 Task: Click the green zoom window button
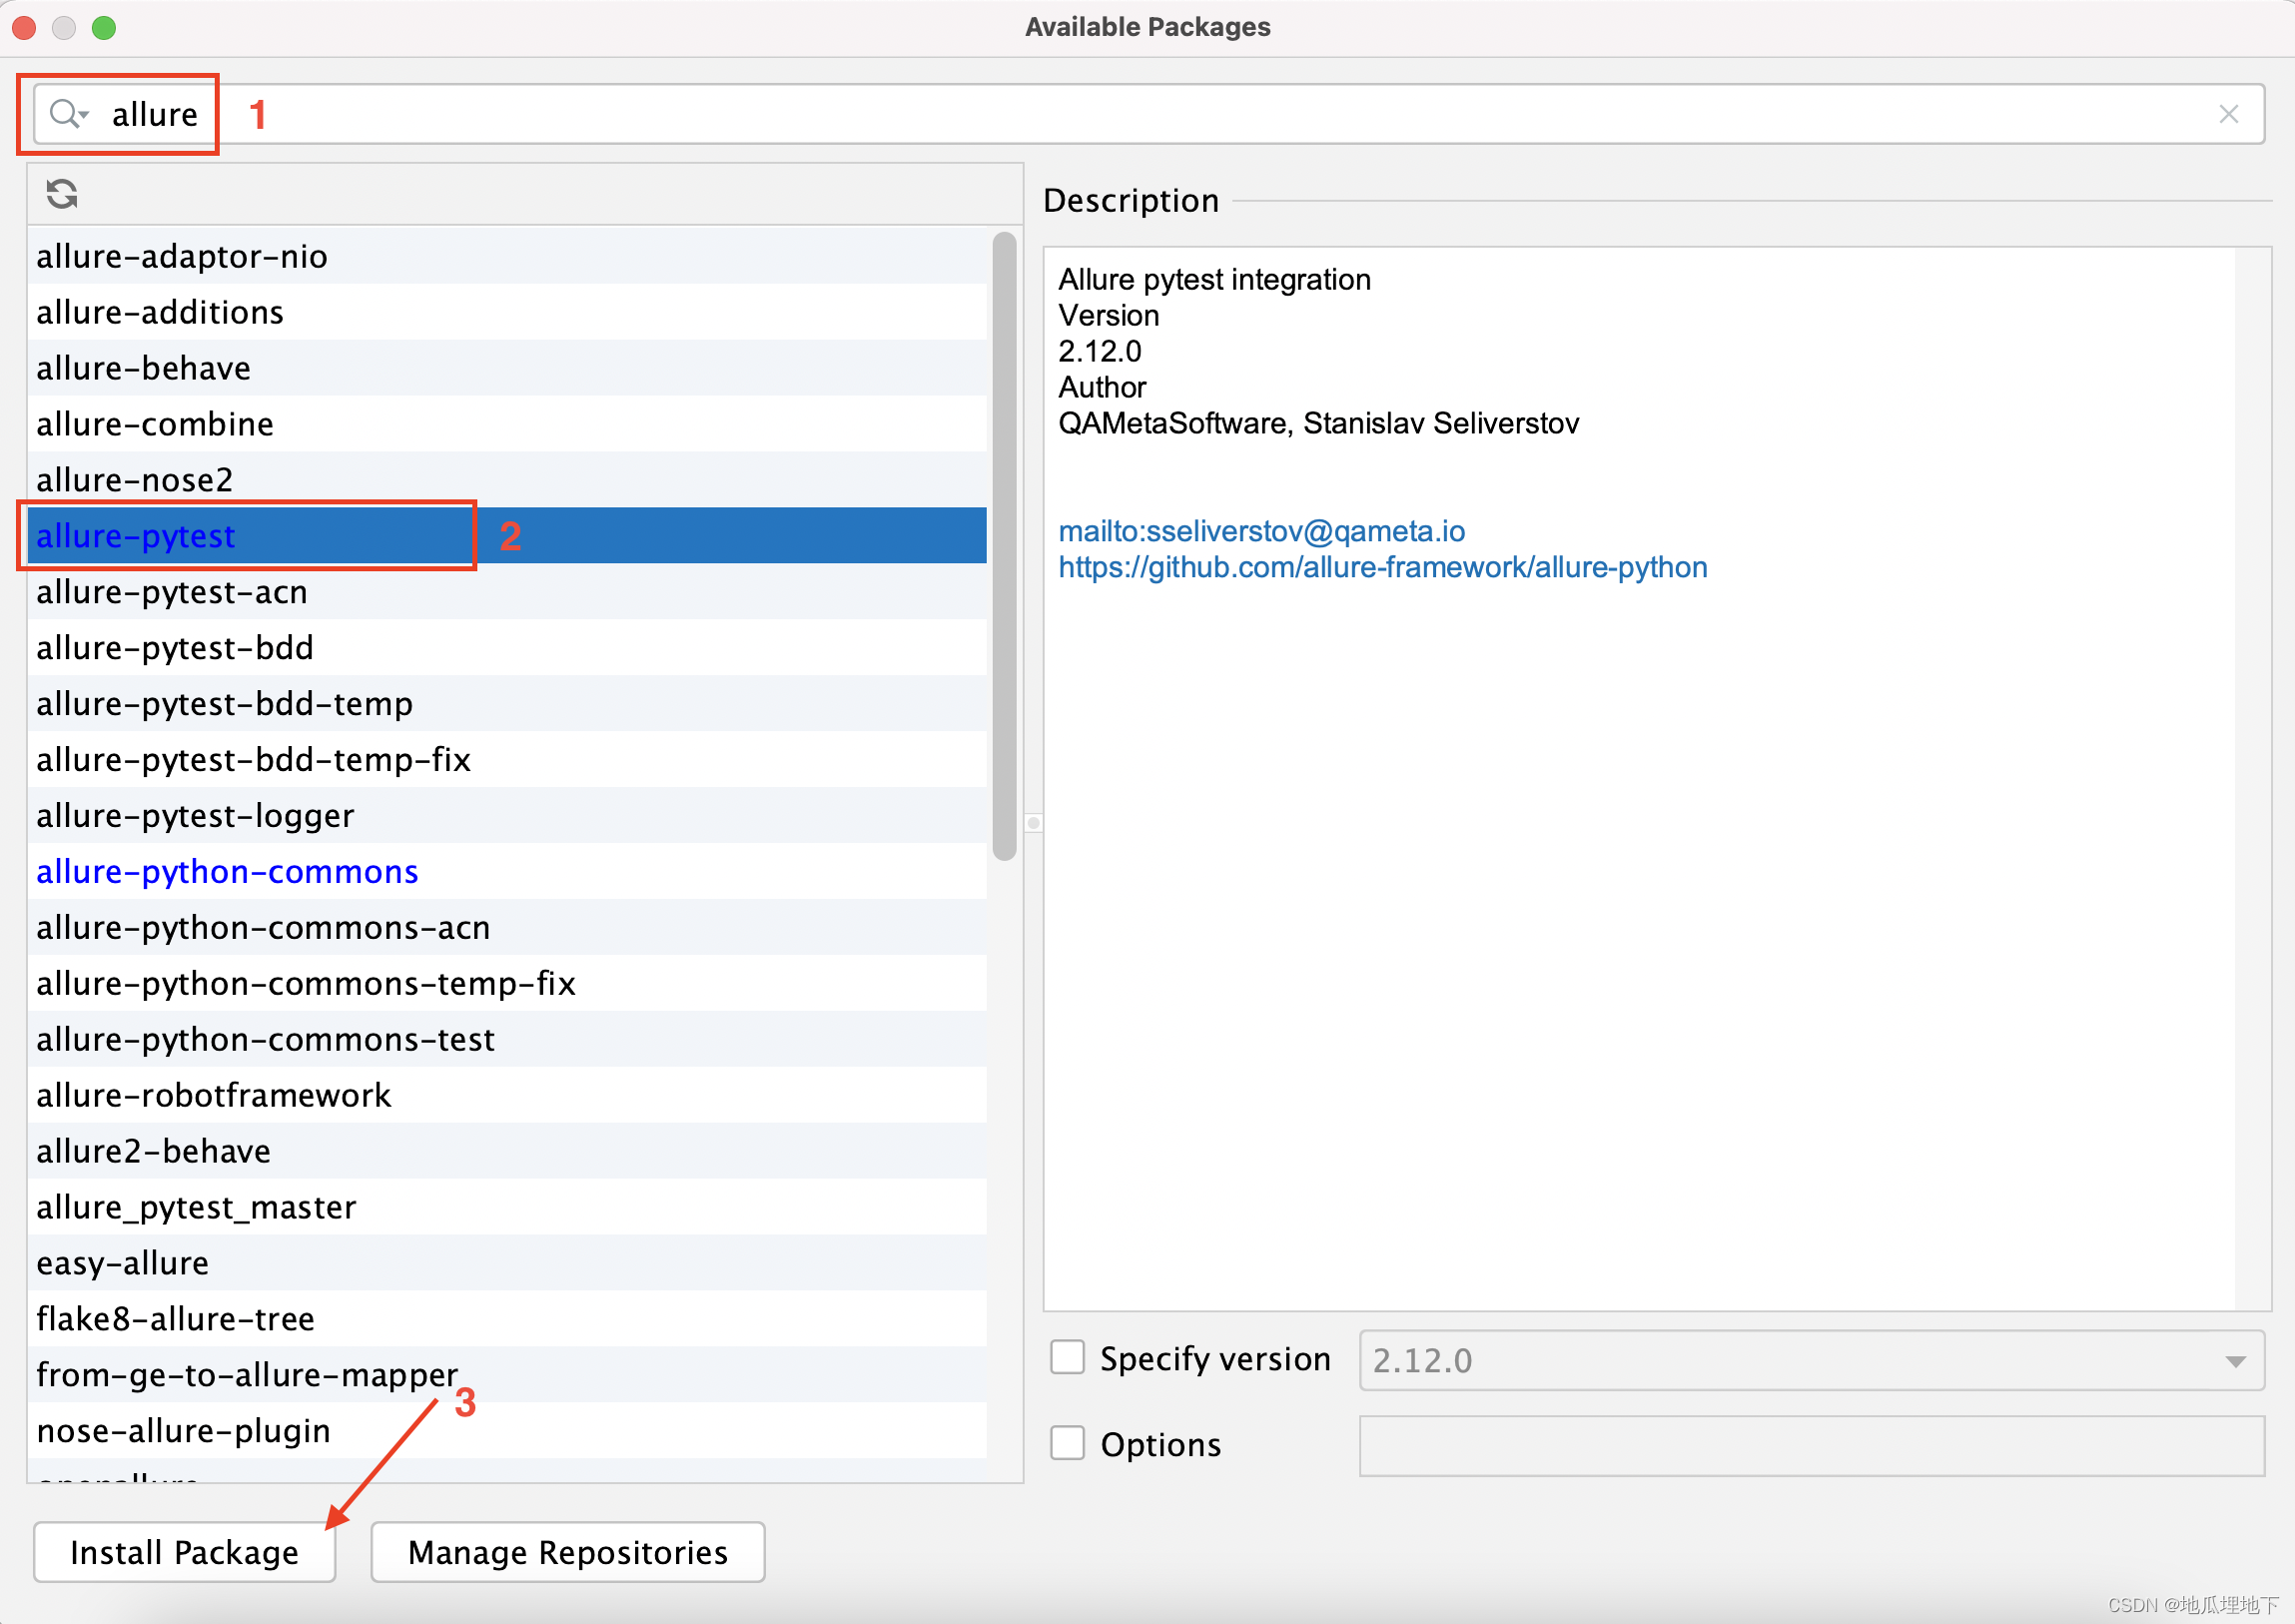pos(104,27)
